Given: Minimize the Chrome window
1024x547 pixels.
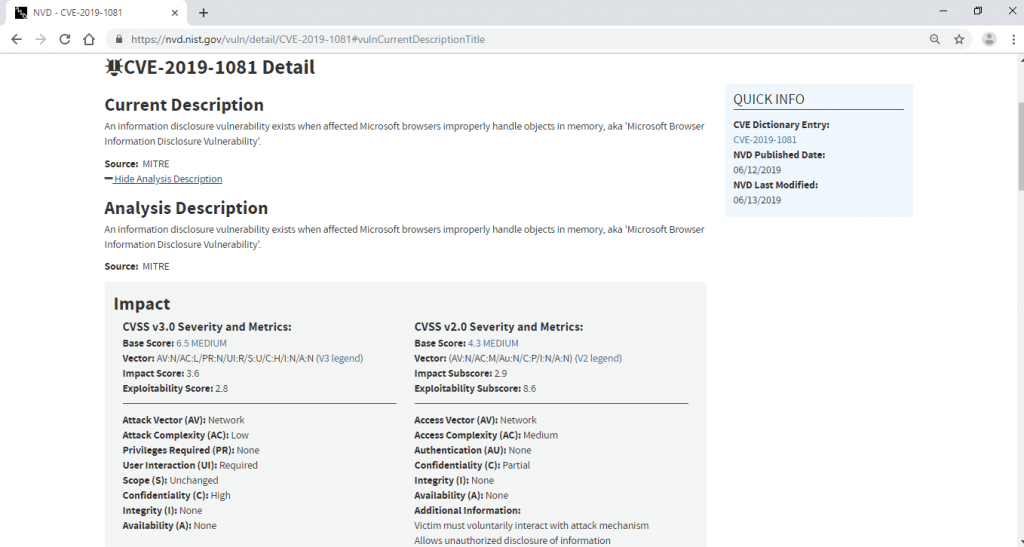Looking at the screenshot, I should click(943, 11).
